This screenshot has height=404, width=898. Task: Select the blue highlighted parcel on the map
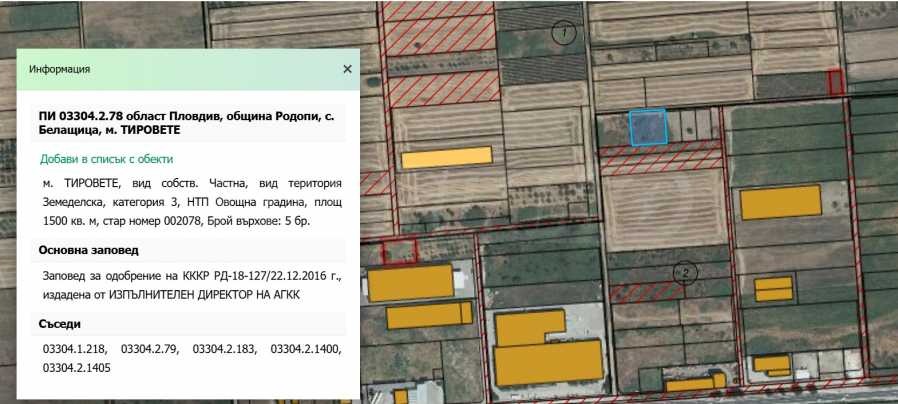[x=648, y=127]
